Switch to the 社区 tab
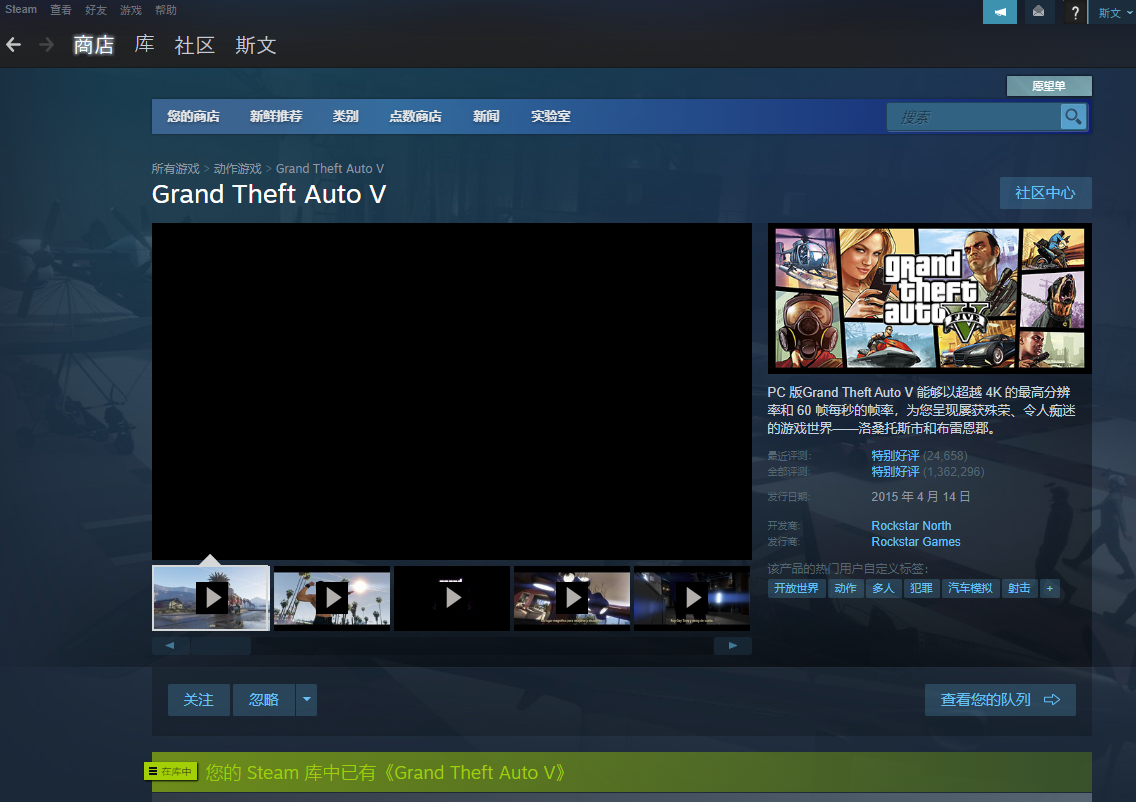 [x=195, y=45]
